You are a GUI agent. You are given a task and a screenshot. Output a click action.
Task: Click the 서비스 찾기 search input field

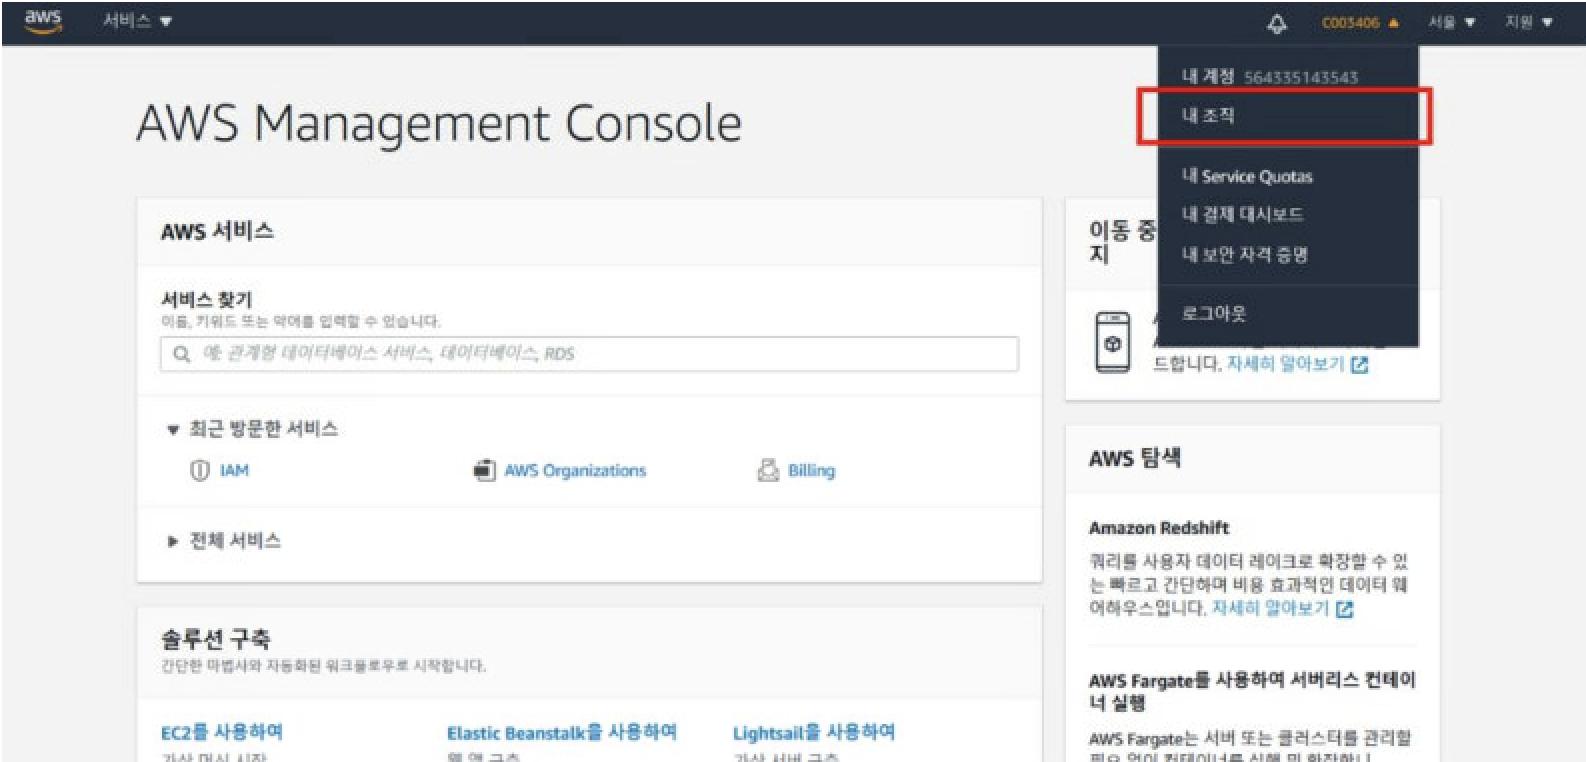pyautogui.click(x=589, y=354)
